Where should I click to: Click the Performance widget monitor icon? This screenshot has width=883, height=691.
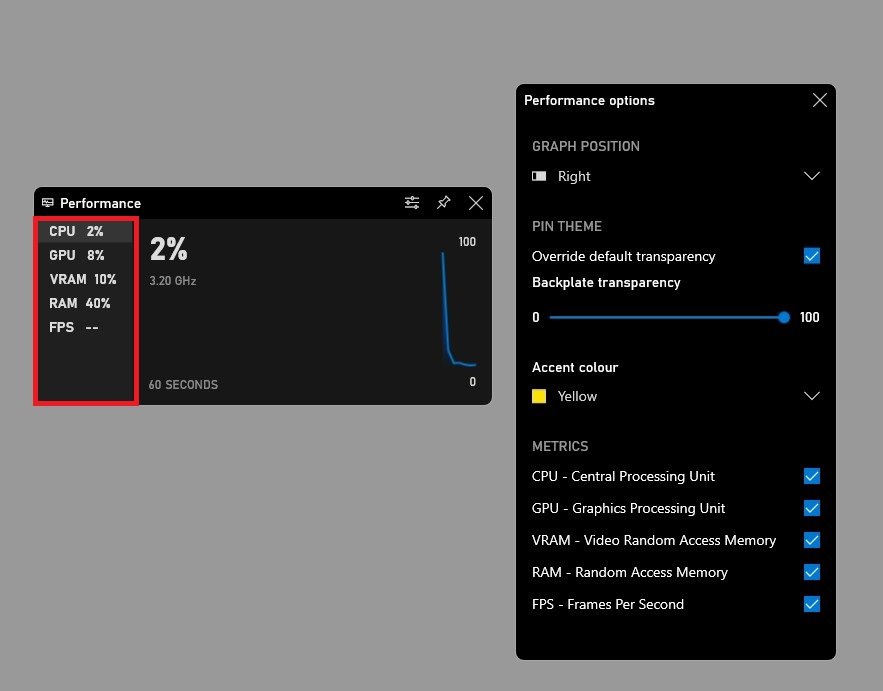point(48,203)
